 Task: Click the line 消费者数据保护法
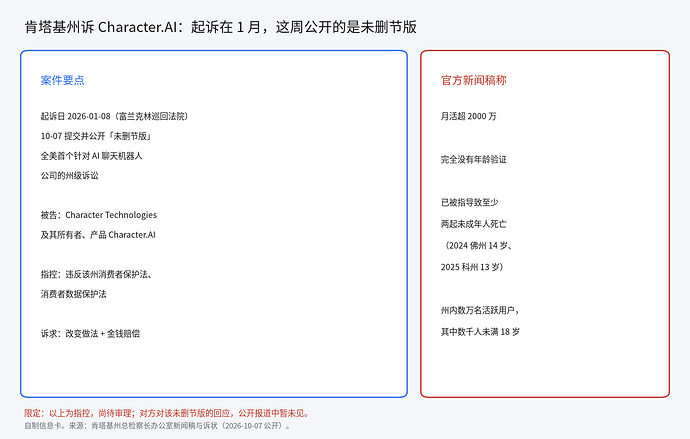click(x=73, y=294)
